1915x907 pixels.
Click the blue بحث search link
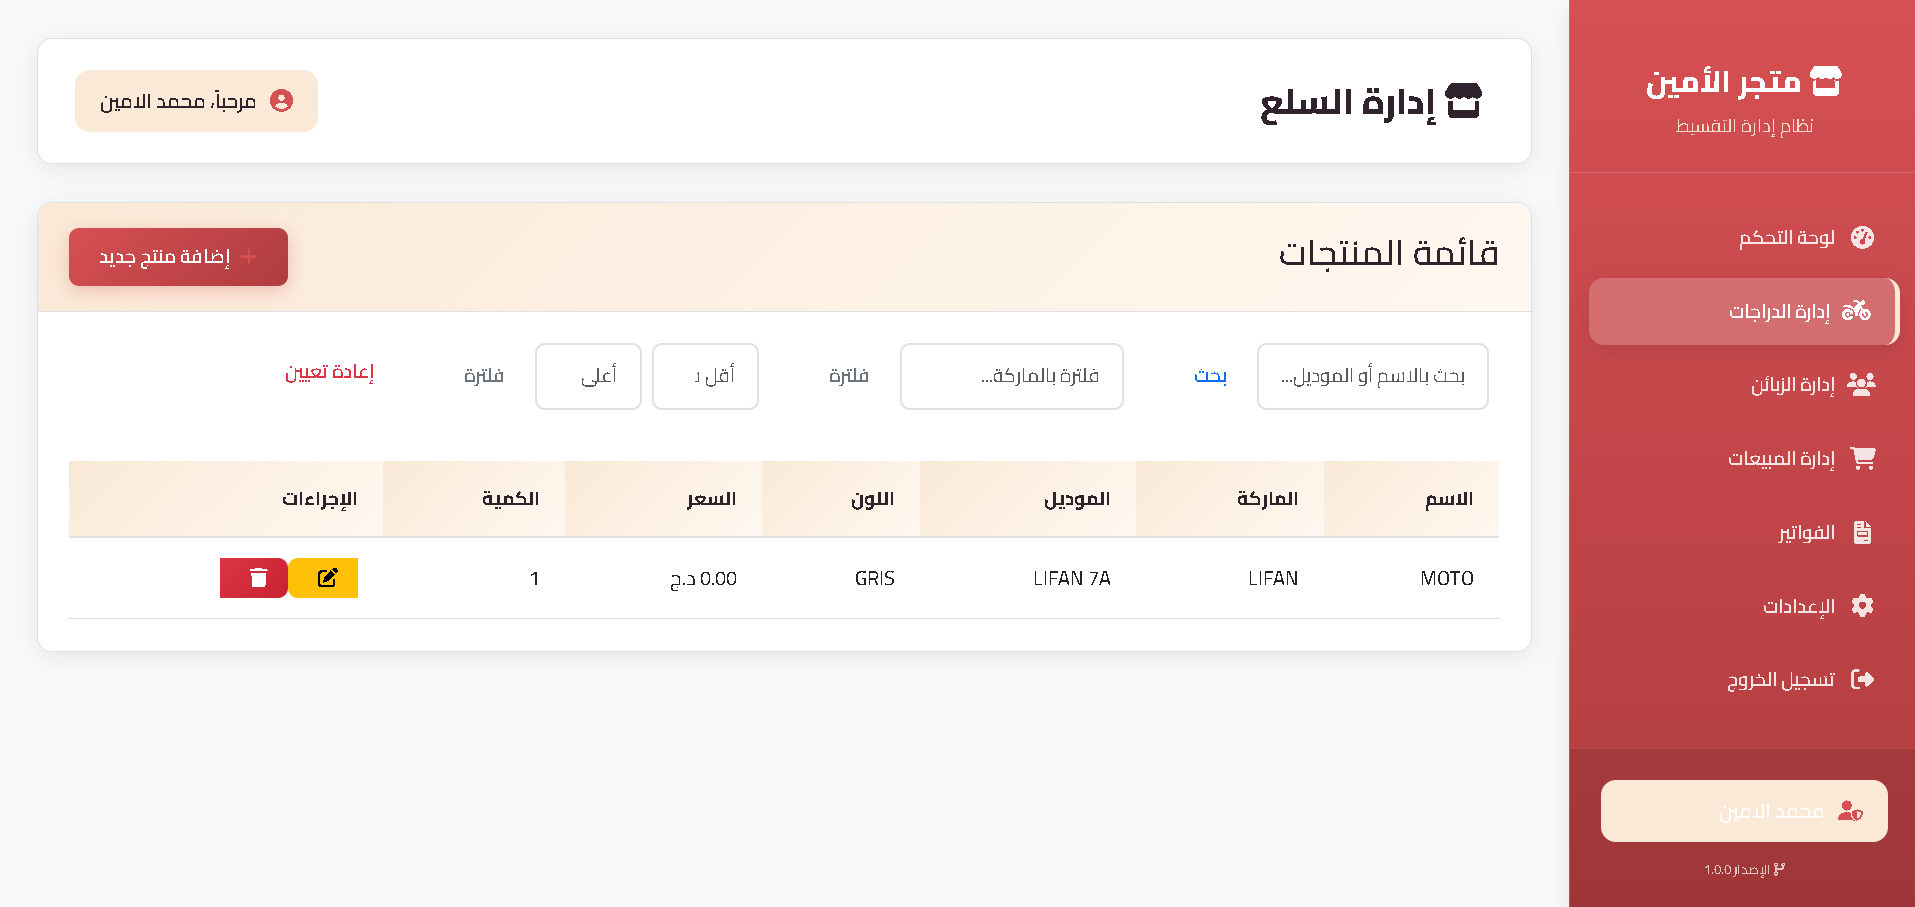(1210, 376)
